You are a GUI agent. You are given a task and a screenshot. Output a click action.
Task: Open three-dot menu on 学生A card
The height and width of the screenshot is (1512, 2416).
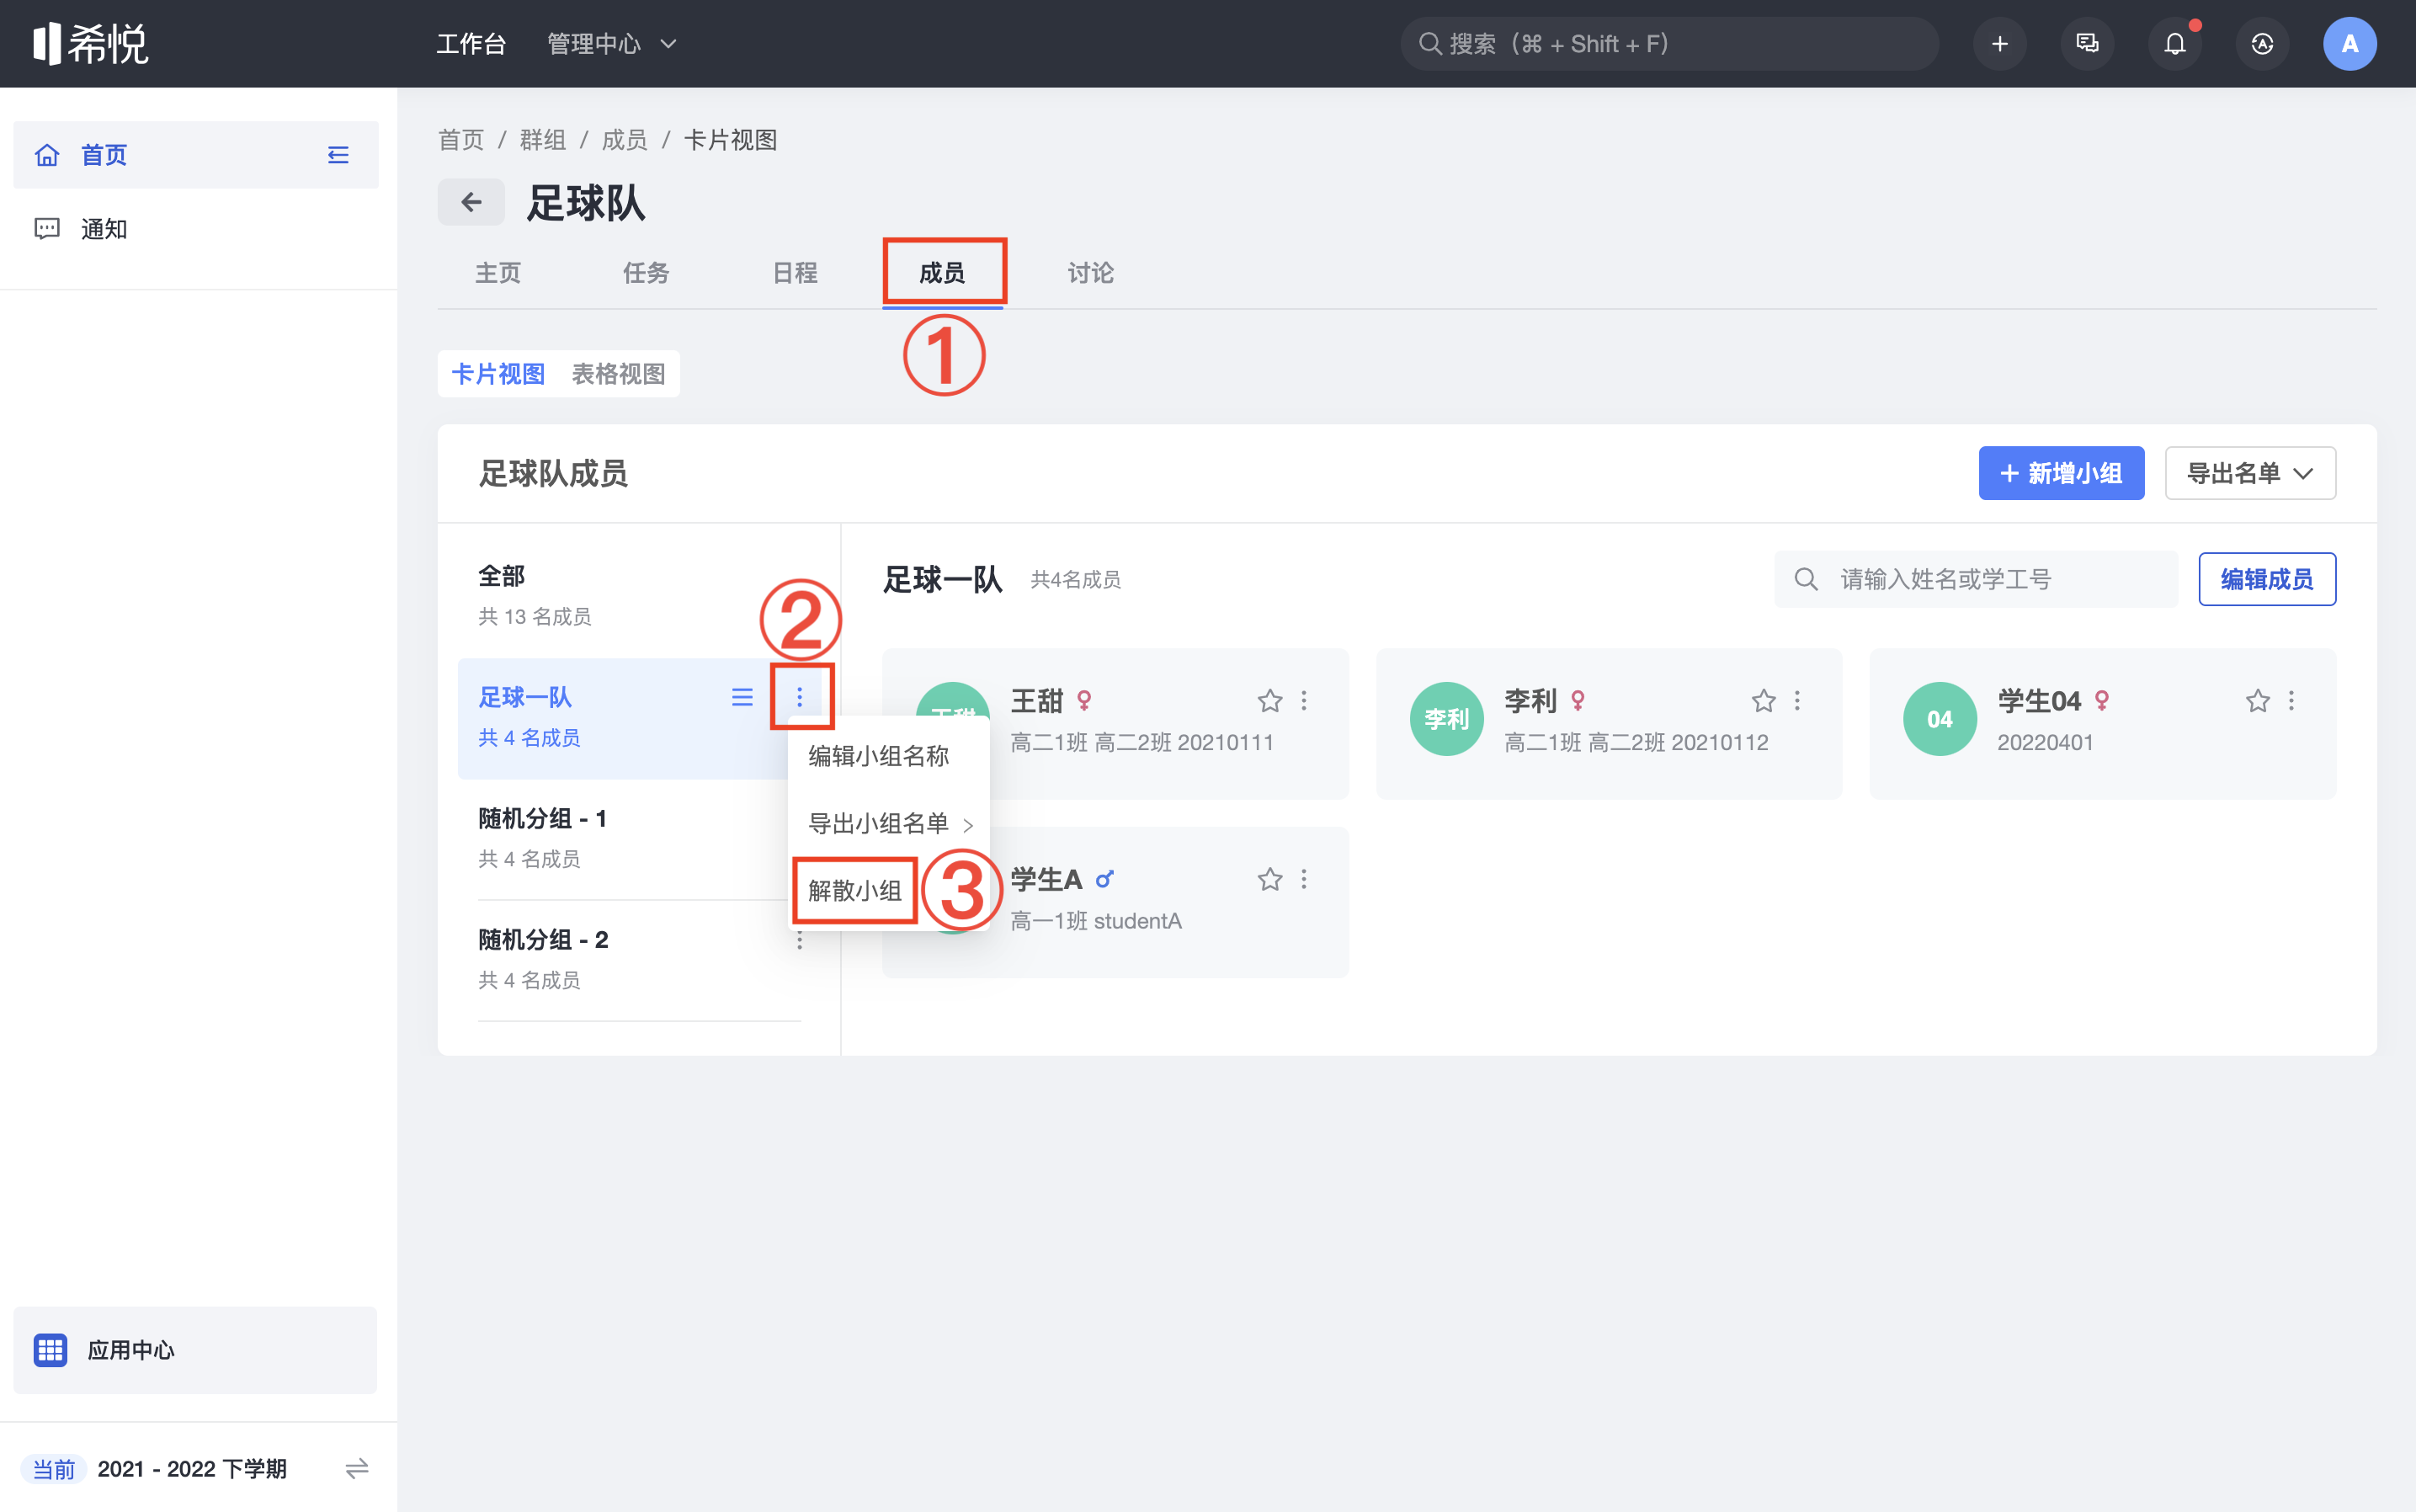pos(1304,879)
